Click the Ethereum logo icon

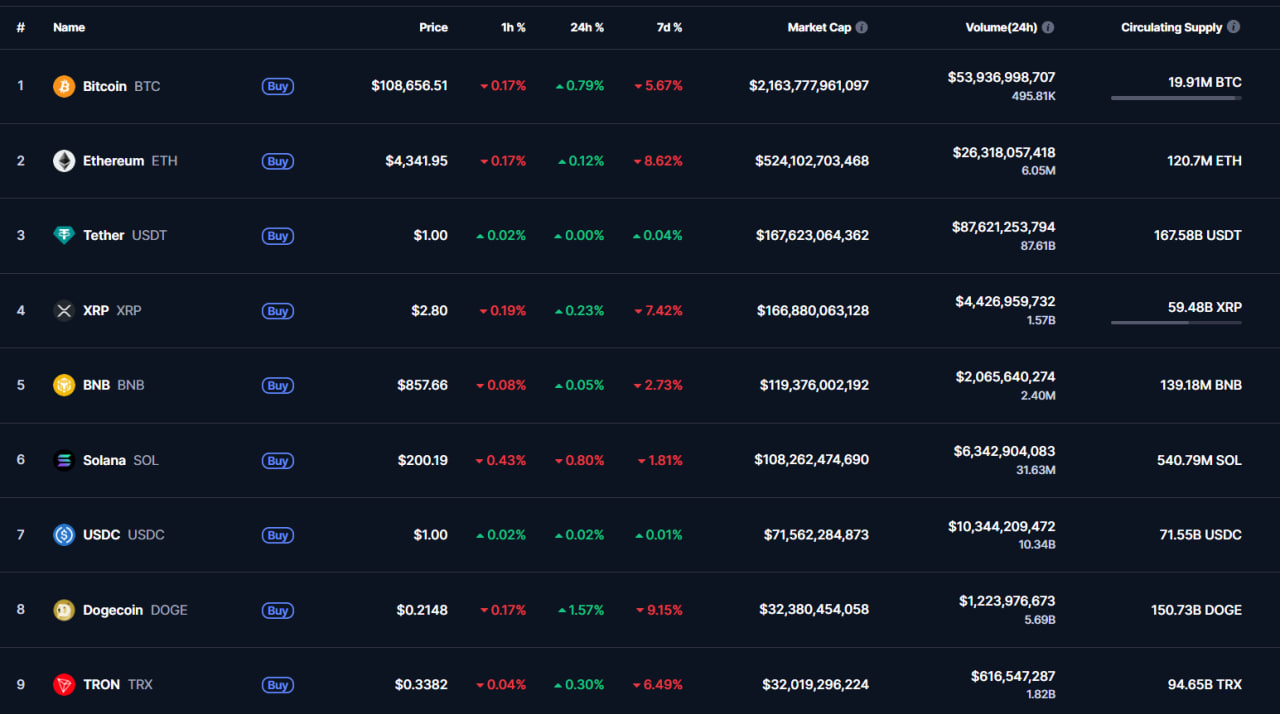(x=64, y=161)
